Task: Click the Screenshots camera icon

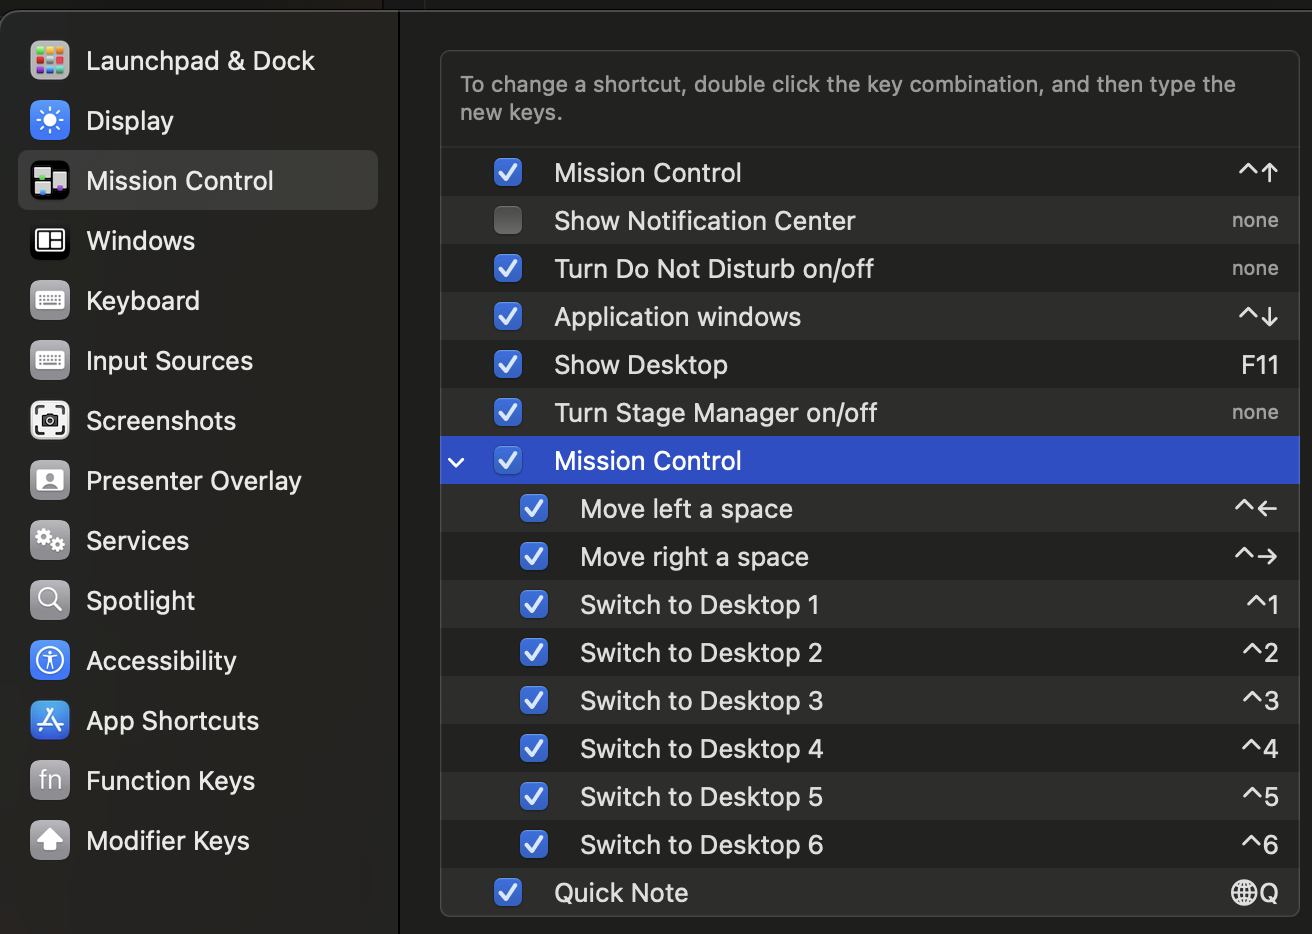Action: [x=50, y=420]
